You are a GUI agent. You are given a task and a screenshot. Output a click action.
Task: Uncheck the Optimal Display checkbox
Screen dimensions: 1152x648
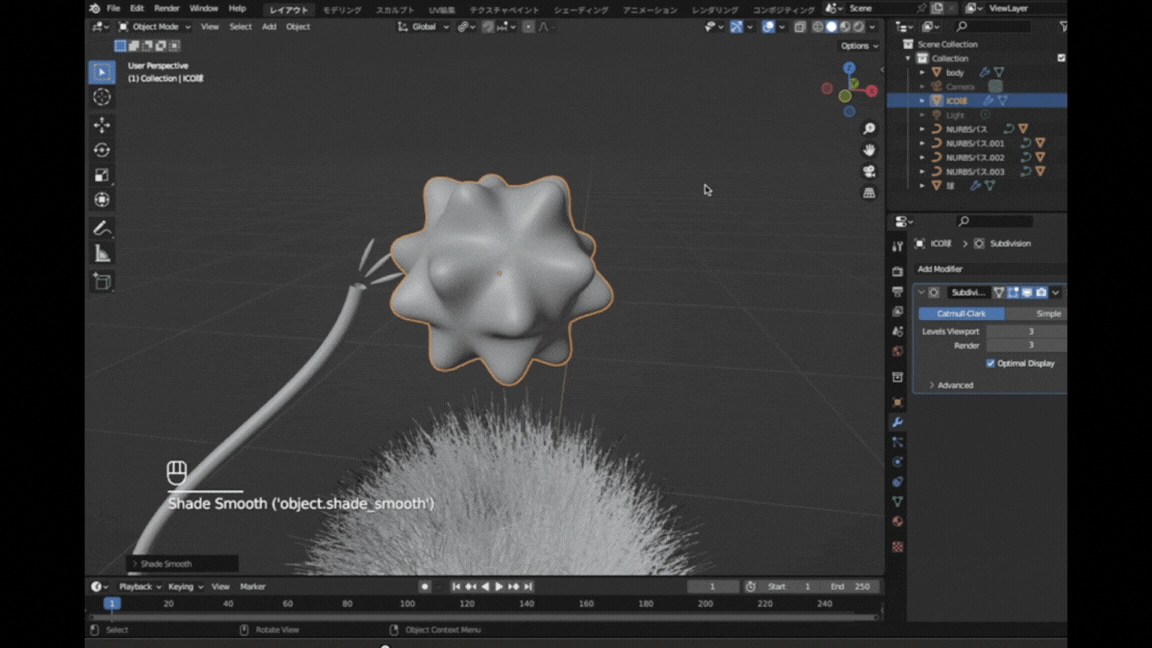(x=991, y=363)
